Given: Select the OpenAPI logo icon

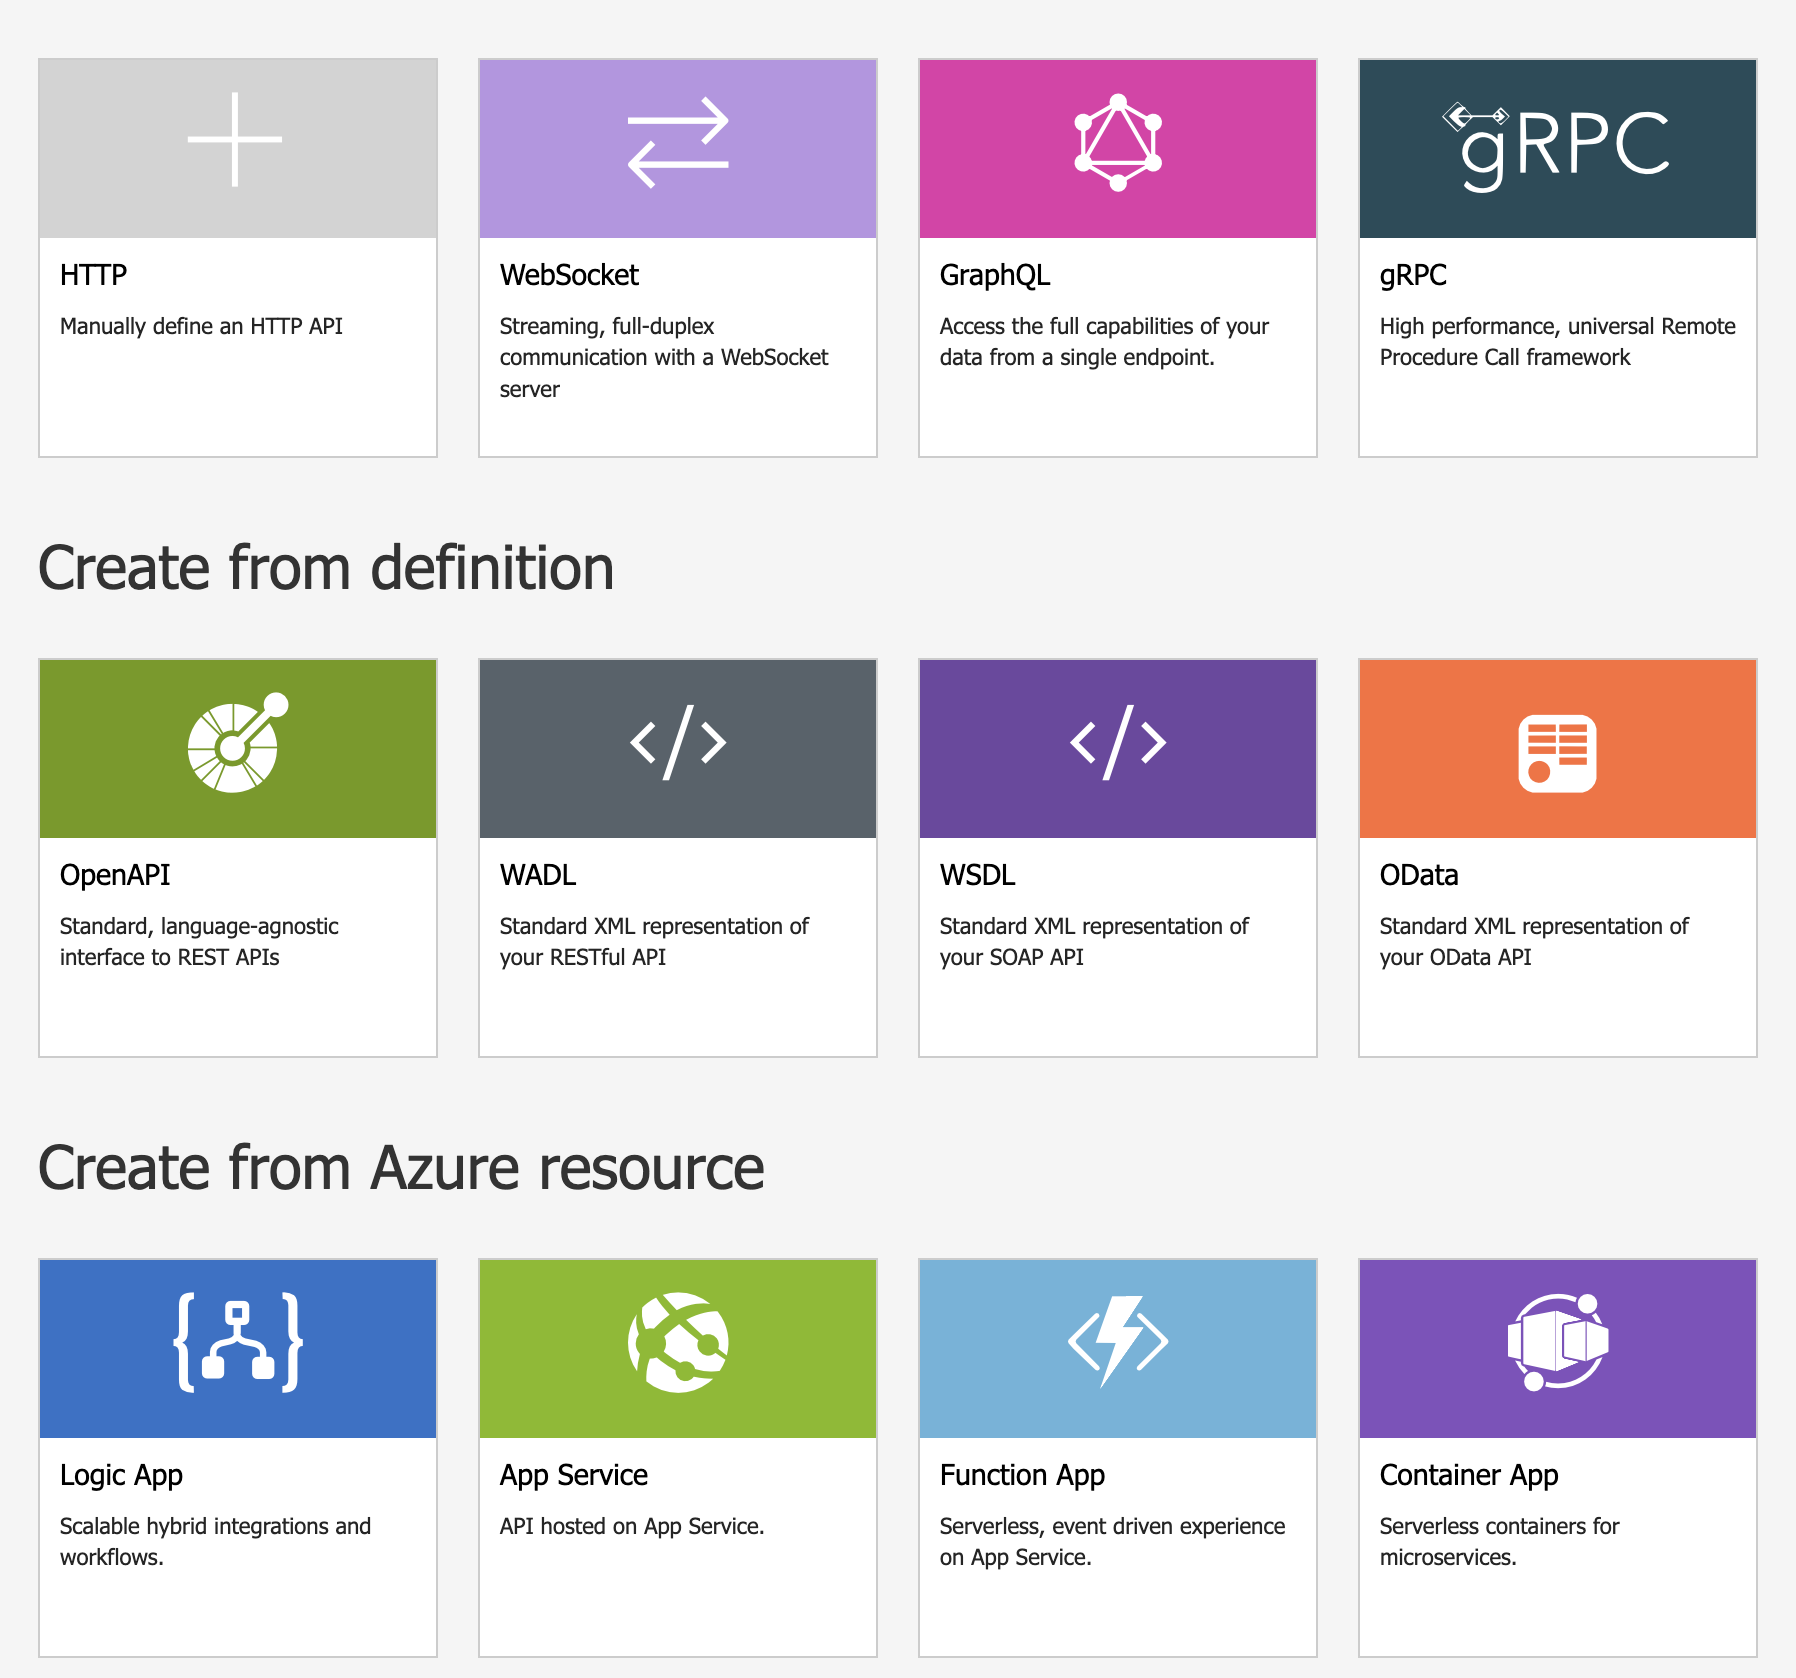Looking at the screenshot, I should point(238,743).
